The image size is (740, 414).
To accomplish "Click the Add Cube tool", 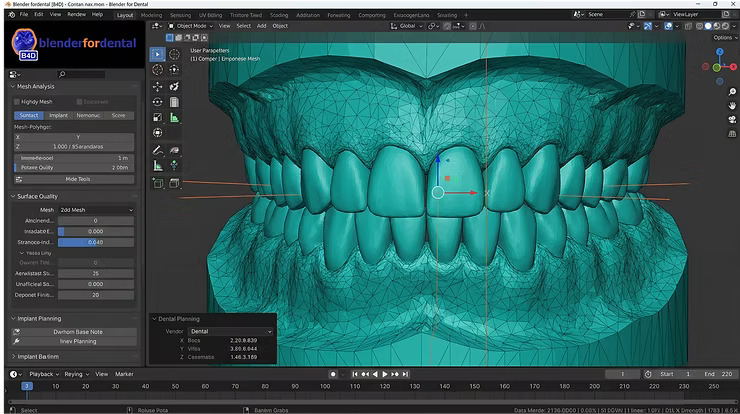I will click(x=158, y=183).
